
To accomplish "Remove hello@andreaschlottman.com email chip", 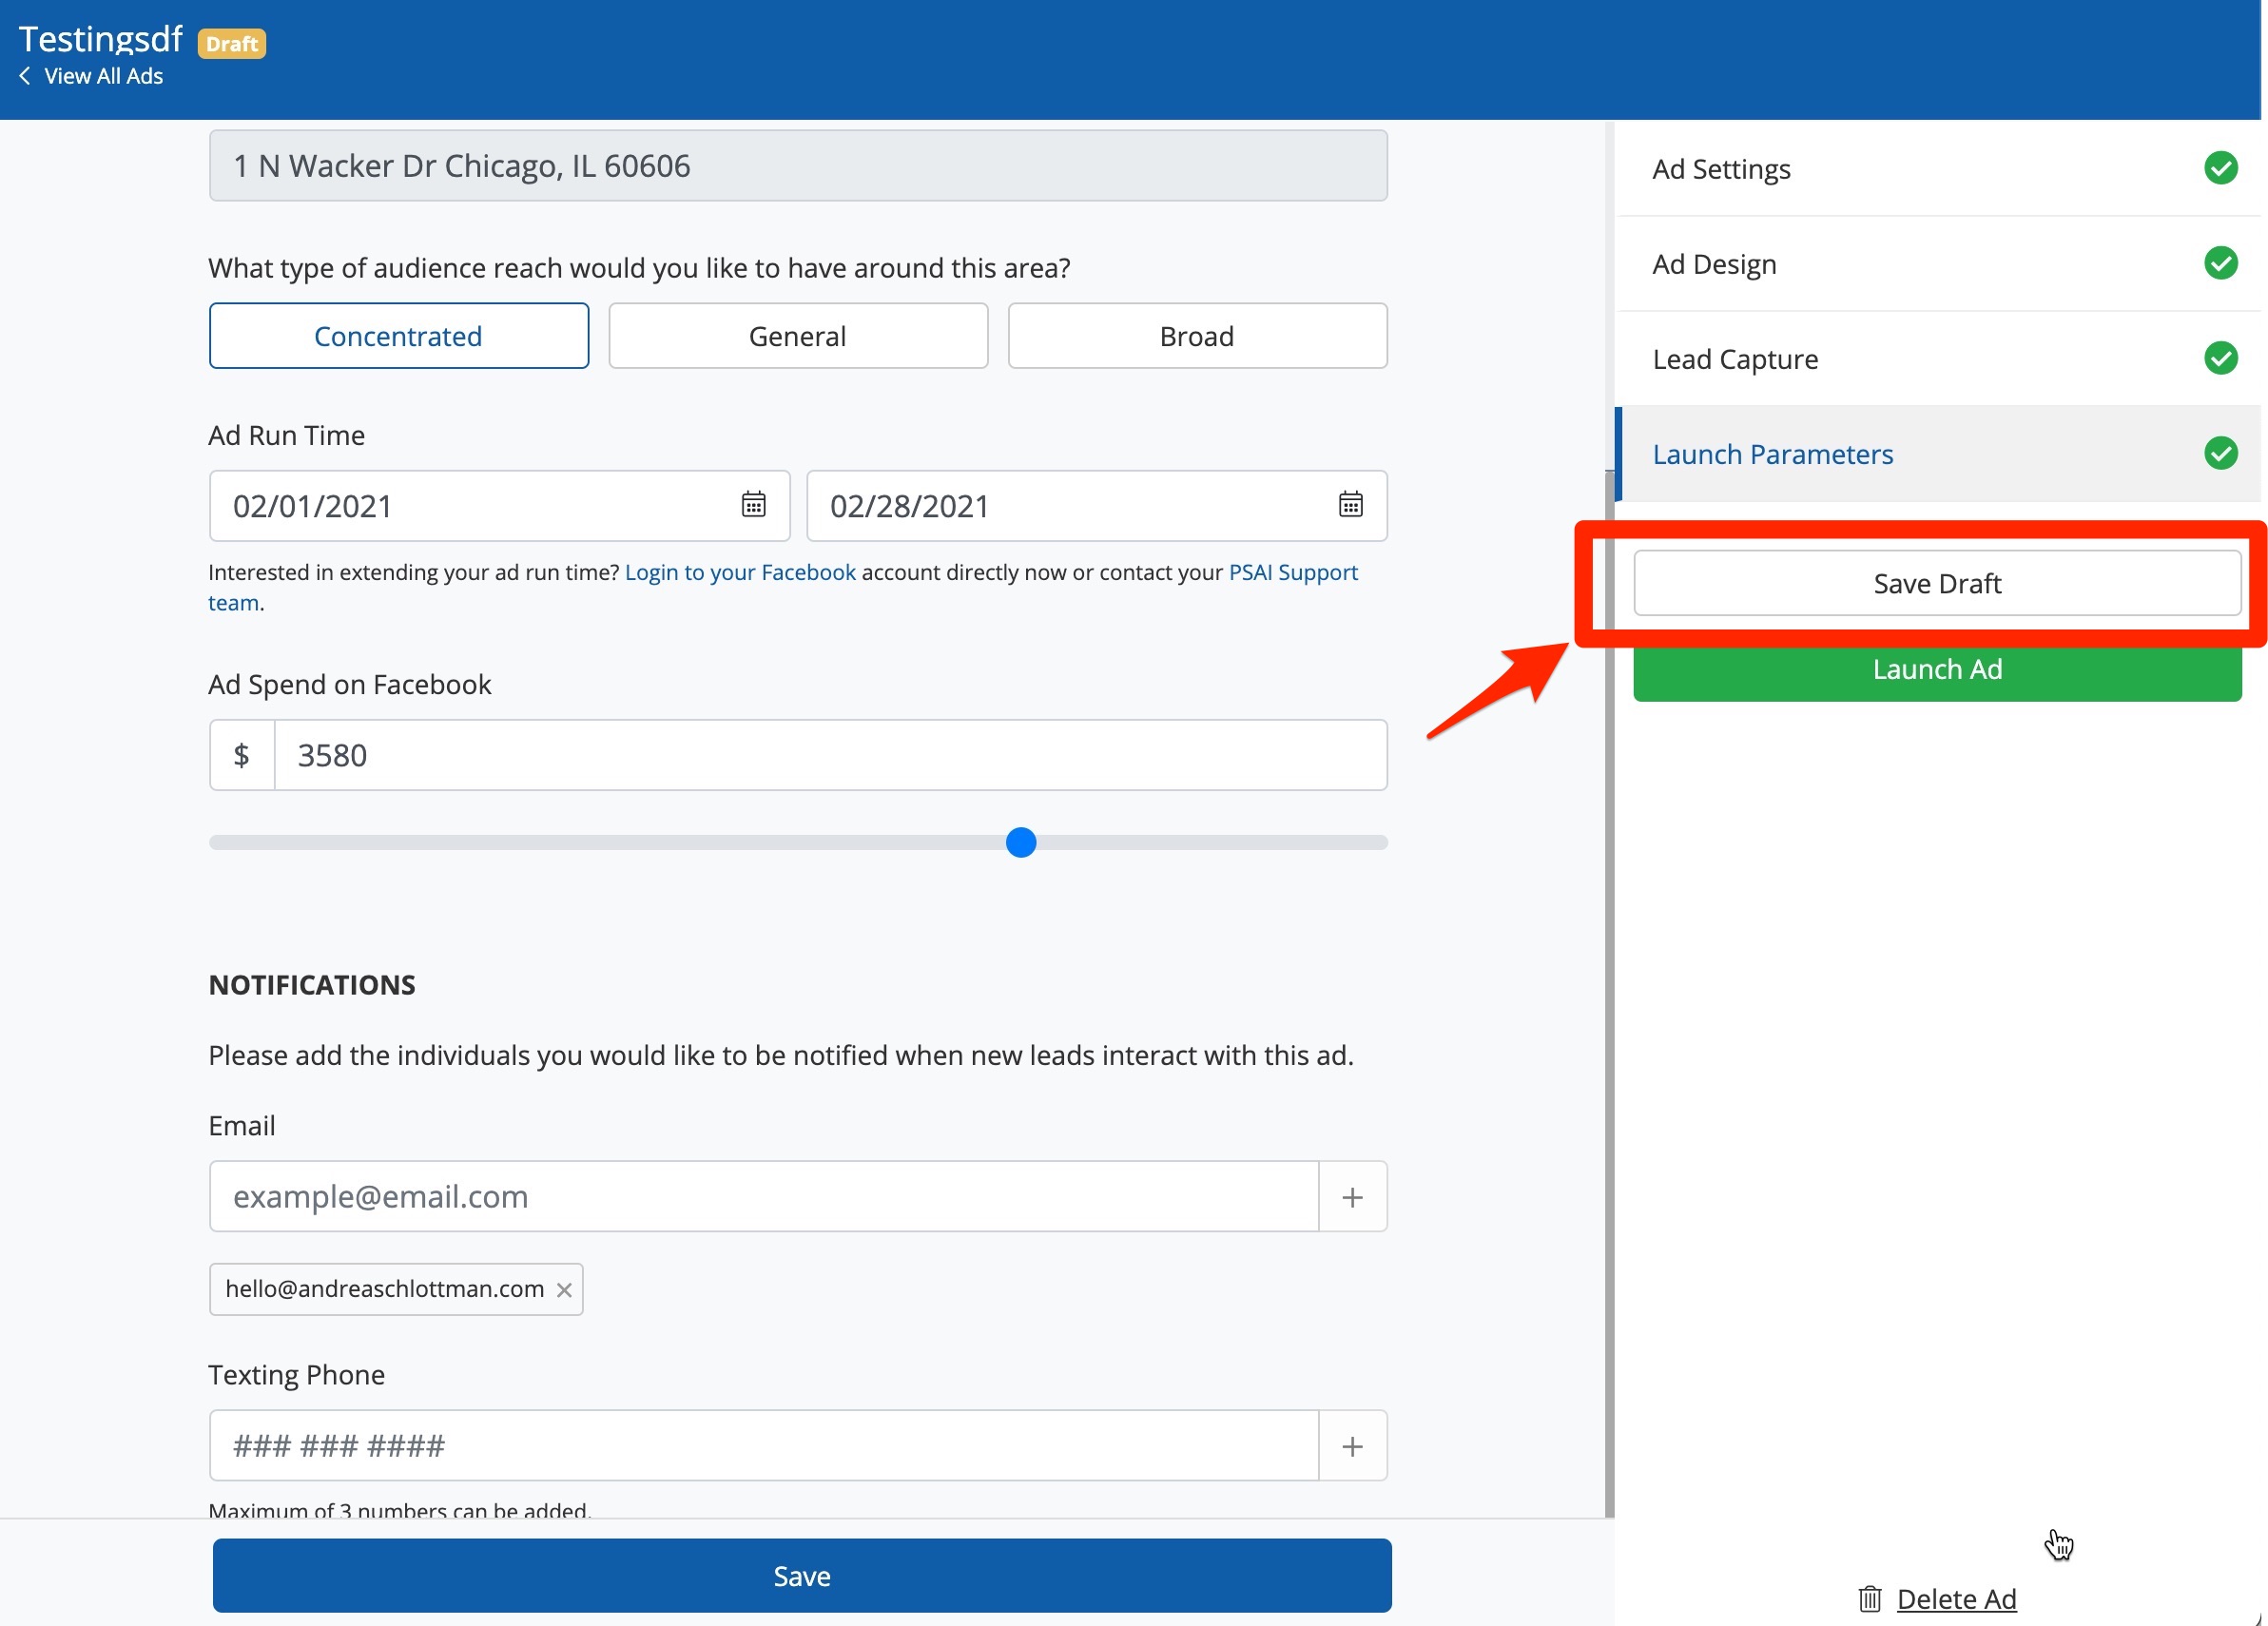I will [x=564, y=1290].
